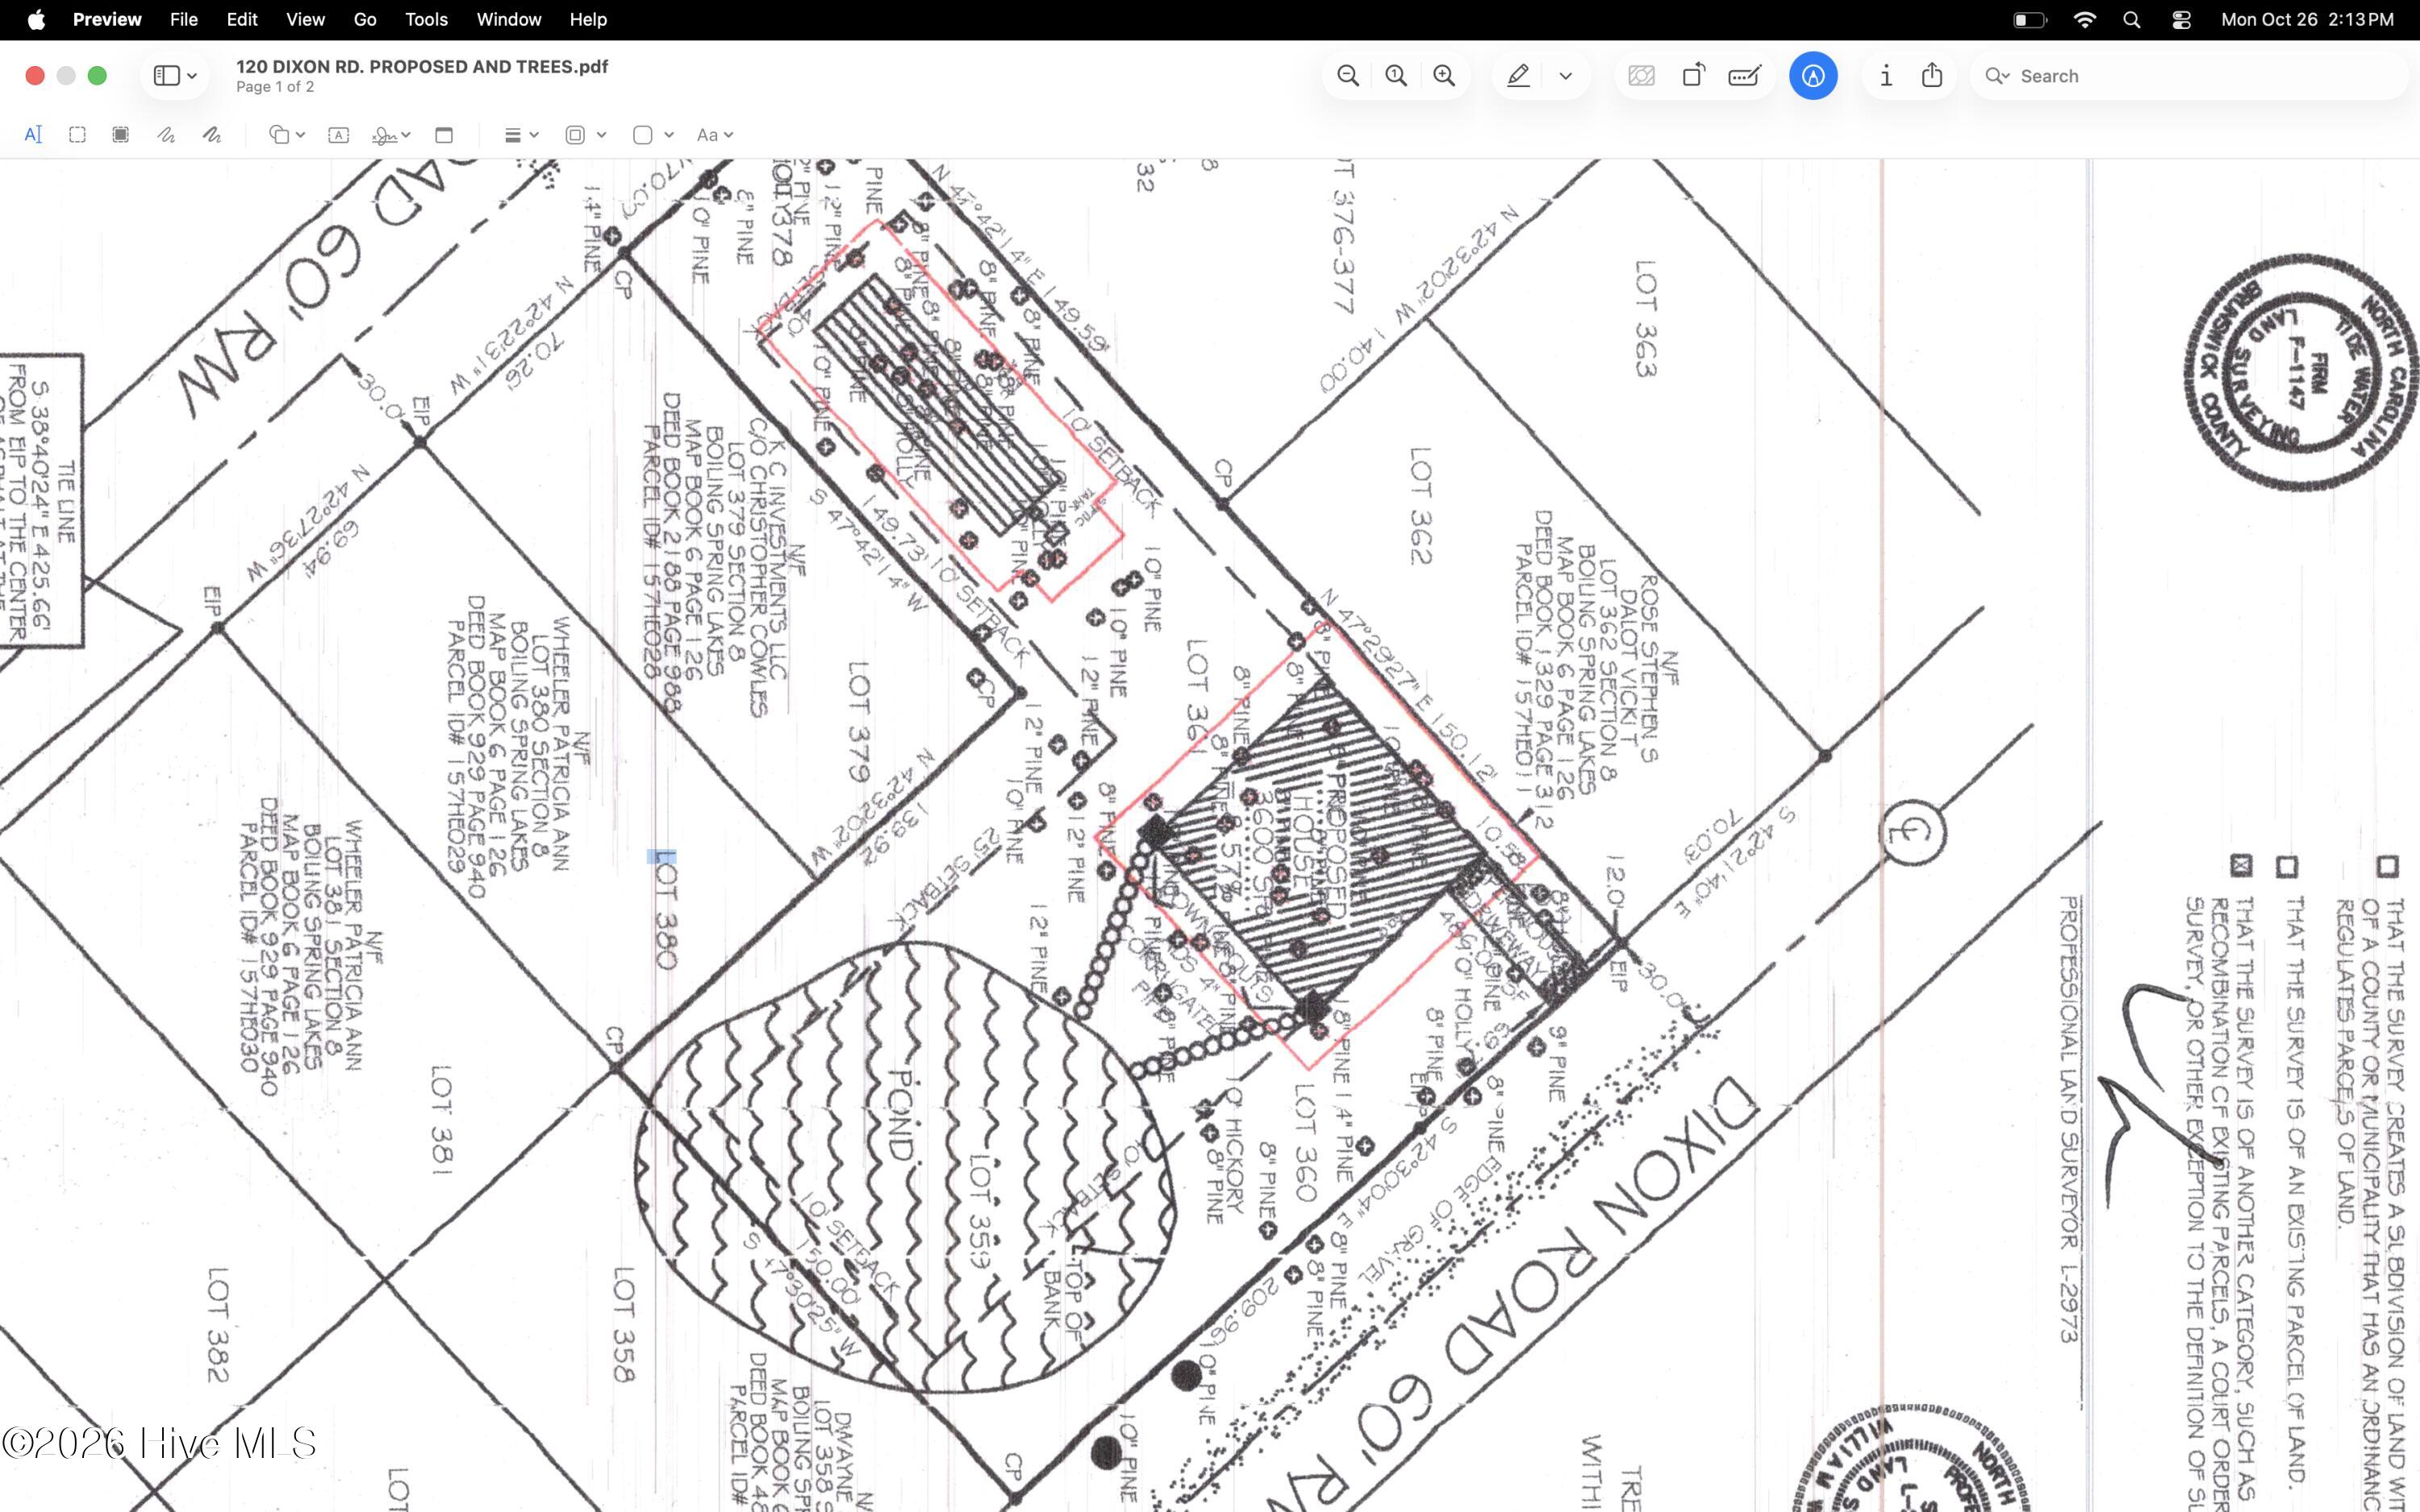2420x1512 pixels.
Task: Open the Preview app menu
Action: coord(107,20)
